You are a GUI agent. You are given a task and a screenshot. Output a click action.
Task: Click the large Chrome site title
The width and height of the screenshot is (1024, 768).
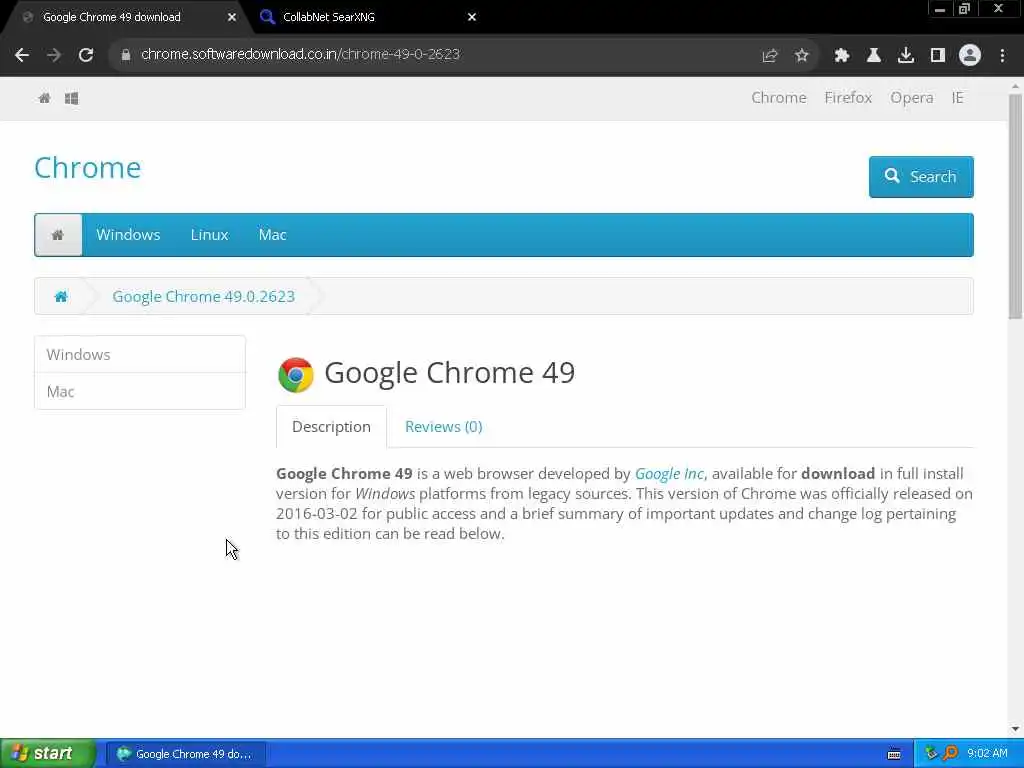click(x=88, y=168)
